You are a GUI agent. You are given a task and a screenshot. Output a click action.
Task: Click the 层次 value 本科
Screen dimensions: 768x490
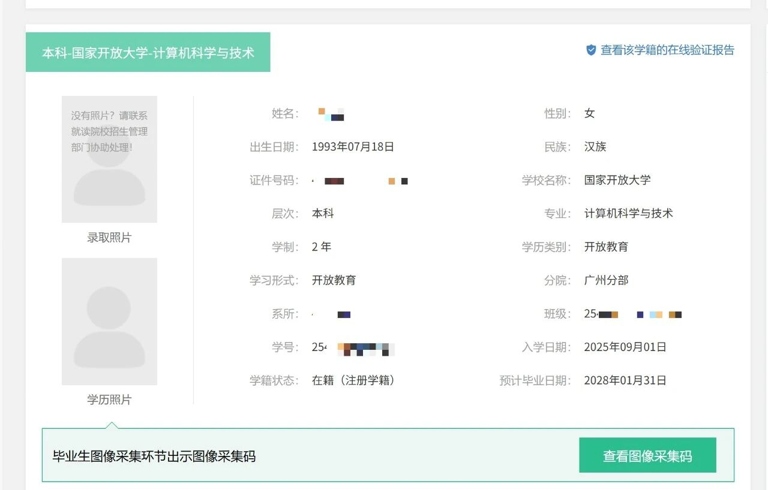(x=323, y=213)
